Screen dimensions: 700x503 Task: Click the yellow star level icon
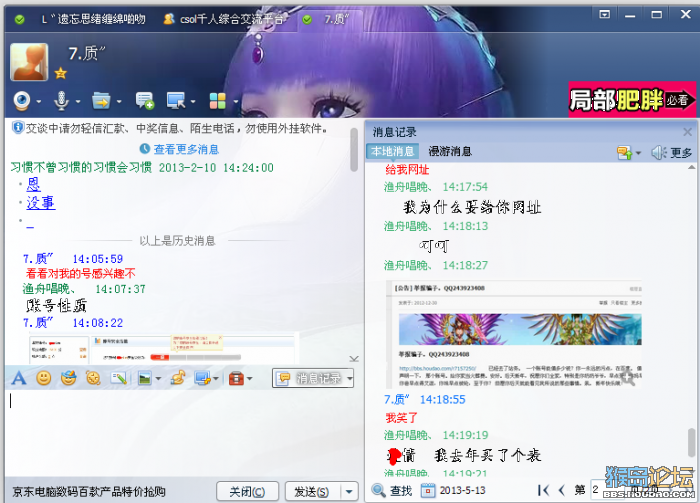(x=61, y=73)
